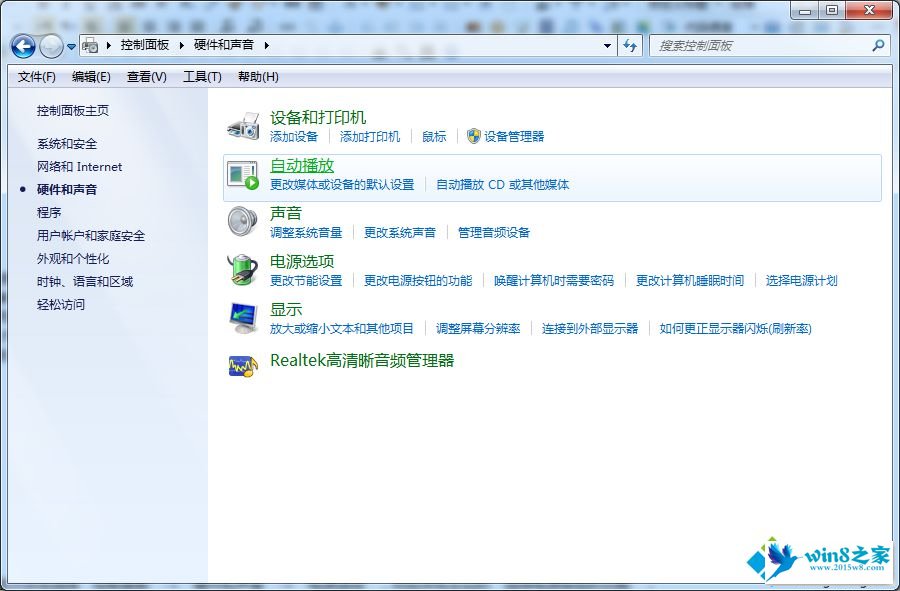This screenshot has width=900, height=591.
Task: Click the 鼠标 link
Action: tap(434, 137)
